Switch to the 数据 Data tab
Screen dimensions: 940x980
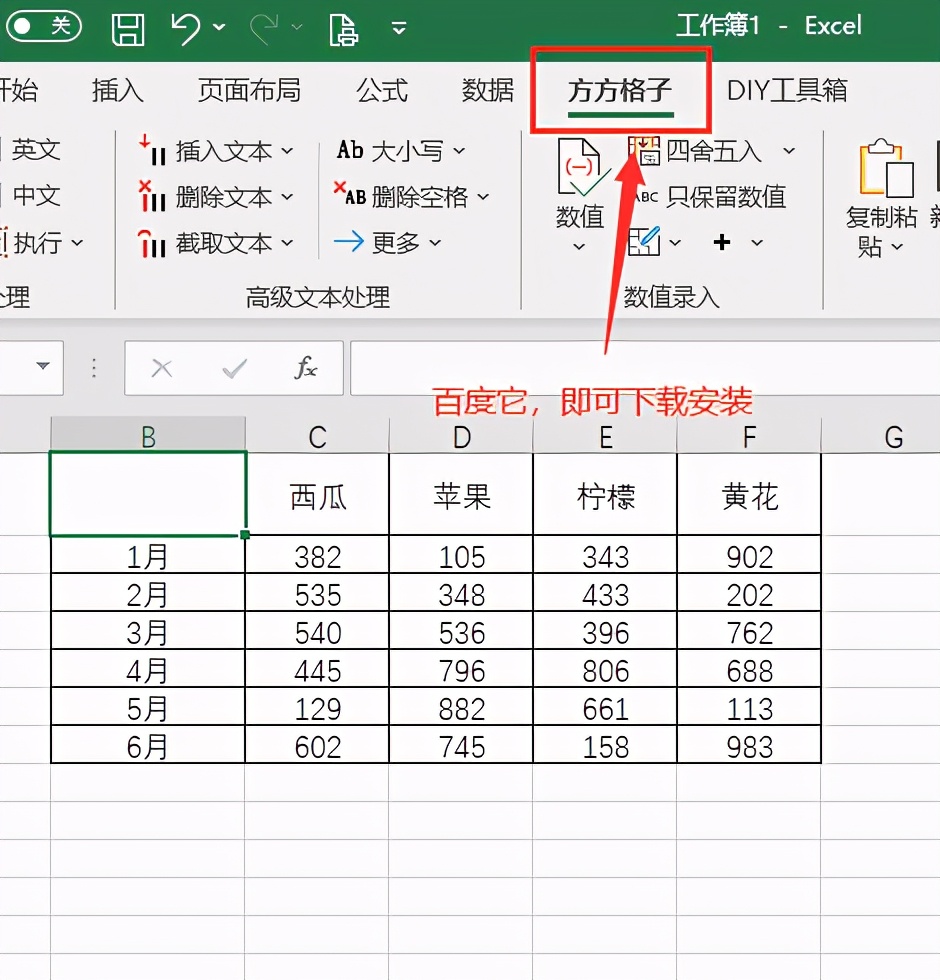click(487, 90)
